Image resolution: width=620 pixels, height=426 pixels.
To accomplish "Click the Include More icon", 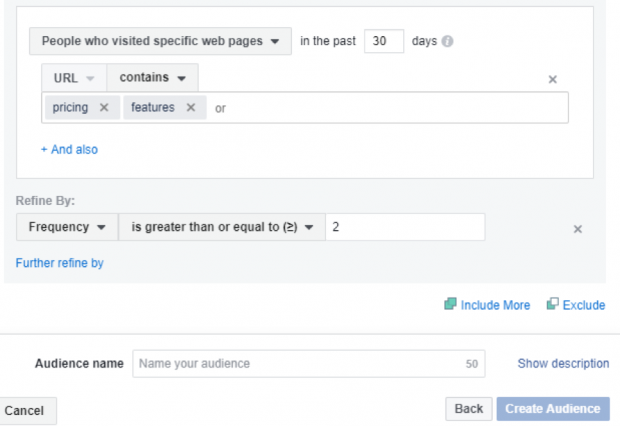I will 450,305.
